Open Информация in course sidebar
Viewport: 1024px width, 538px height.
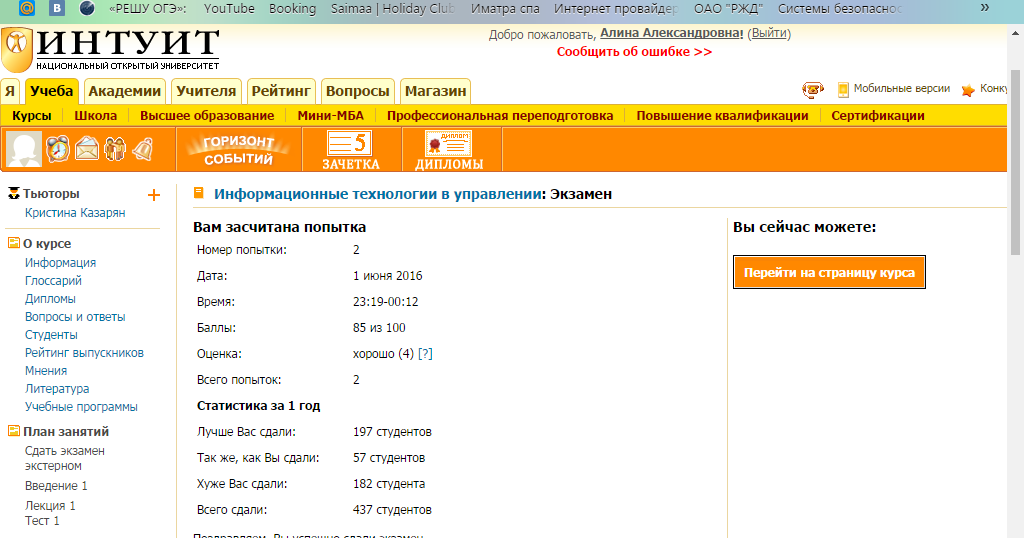(61, 262)
